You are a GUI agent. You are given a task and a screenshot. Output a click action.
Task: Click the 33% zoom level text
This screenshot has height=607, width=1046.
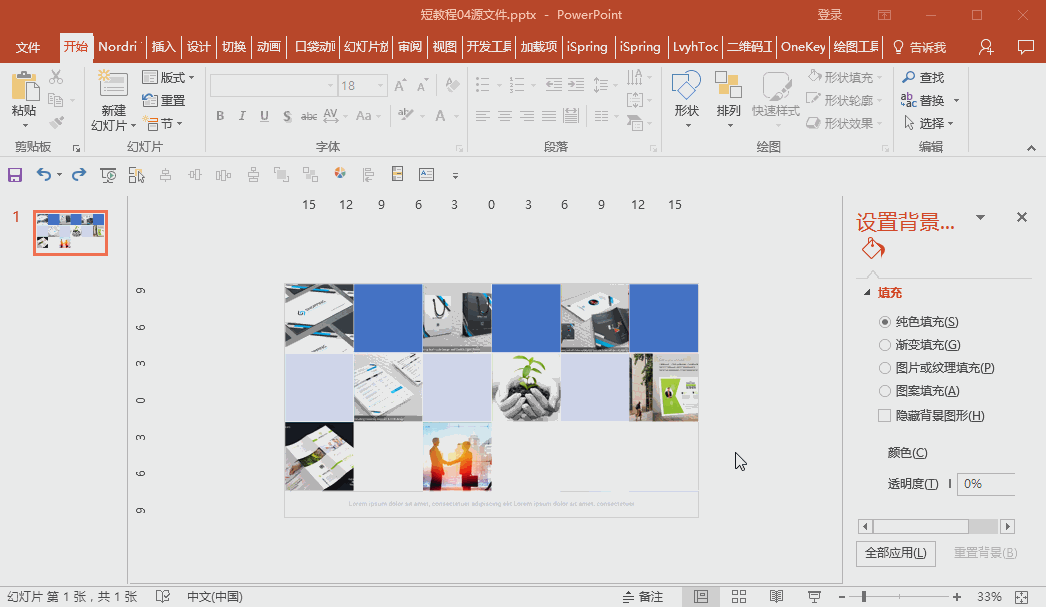989,596
